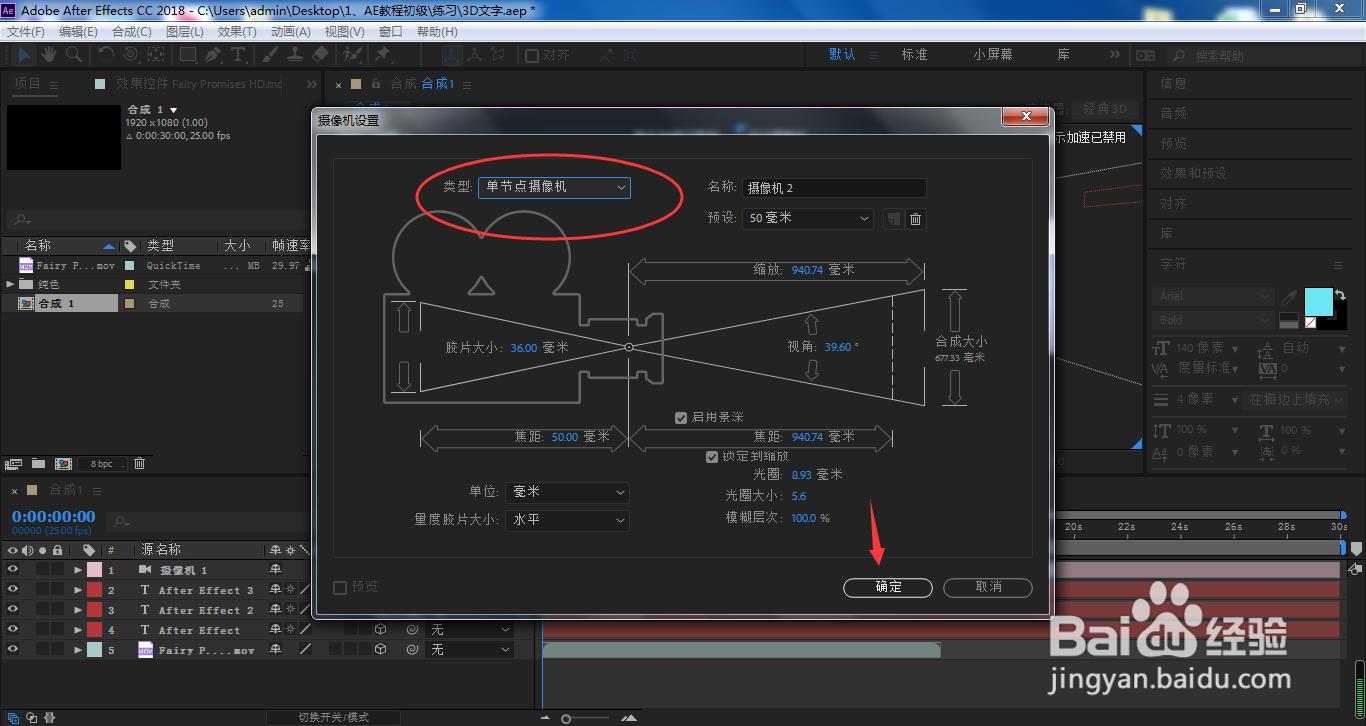Toggle the 对齐 snapping checkbox in toolbar
1366x726 pixels.
click(x=532, y=55)
